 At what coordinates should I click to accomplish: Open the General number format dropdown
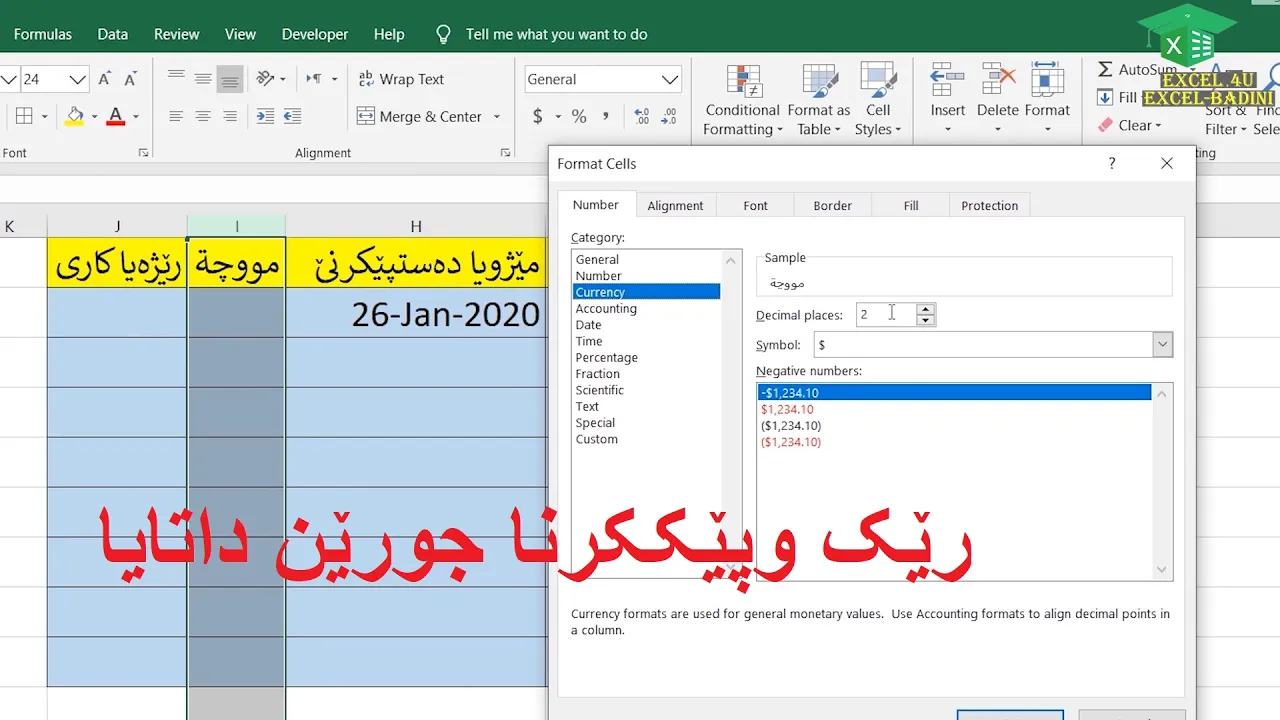(x=670, y=79)
